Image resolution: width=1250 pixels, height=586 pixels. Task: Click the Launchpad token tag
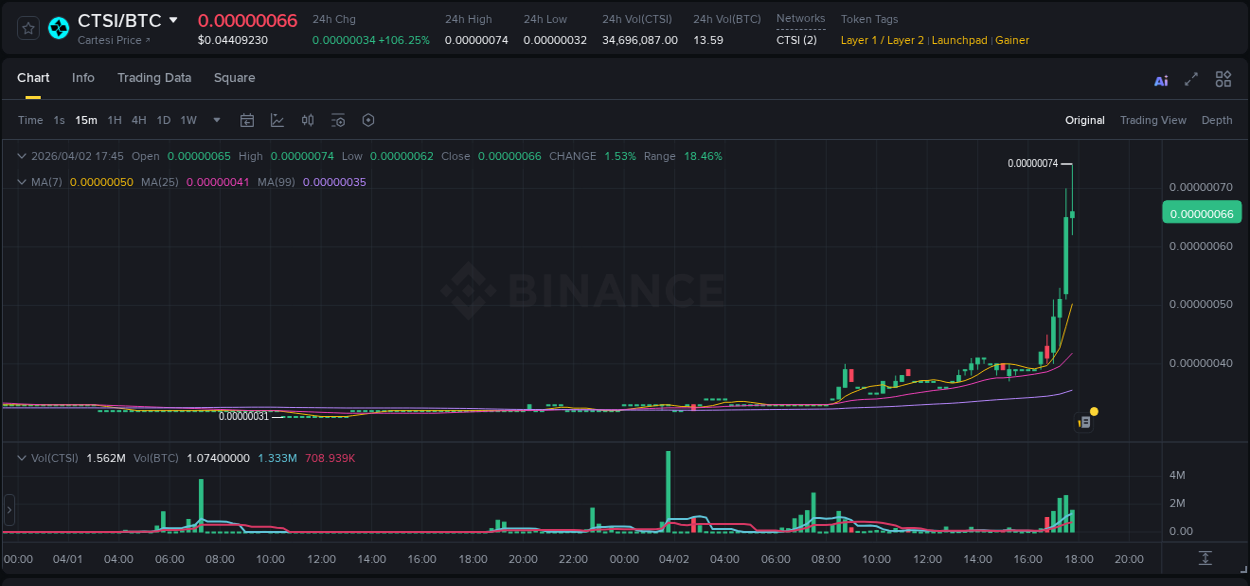(x=959, y=40)
